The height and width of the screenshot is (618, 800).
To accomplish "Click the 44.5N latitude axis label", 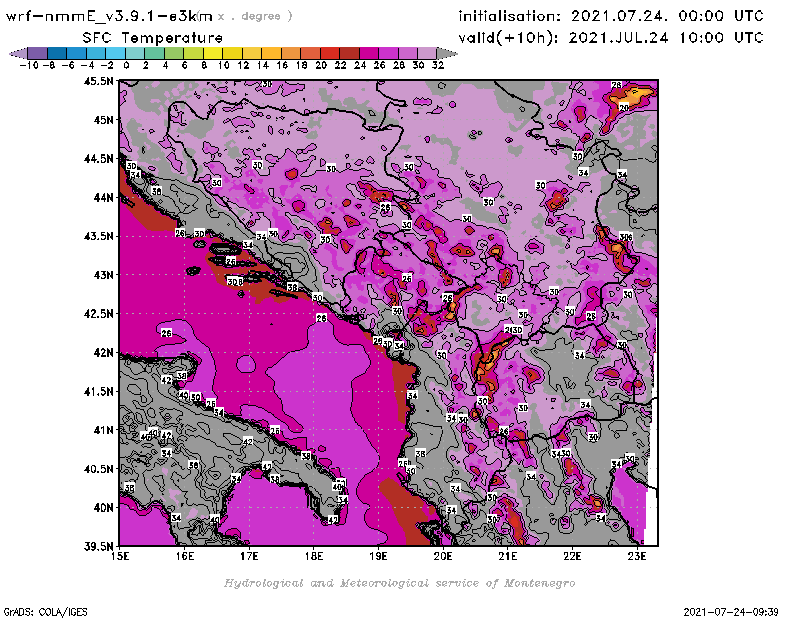I will click(x=98, y=159).
